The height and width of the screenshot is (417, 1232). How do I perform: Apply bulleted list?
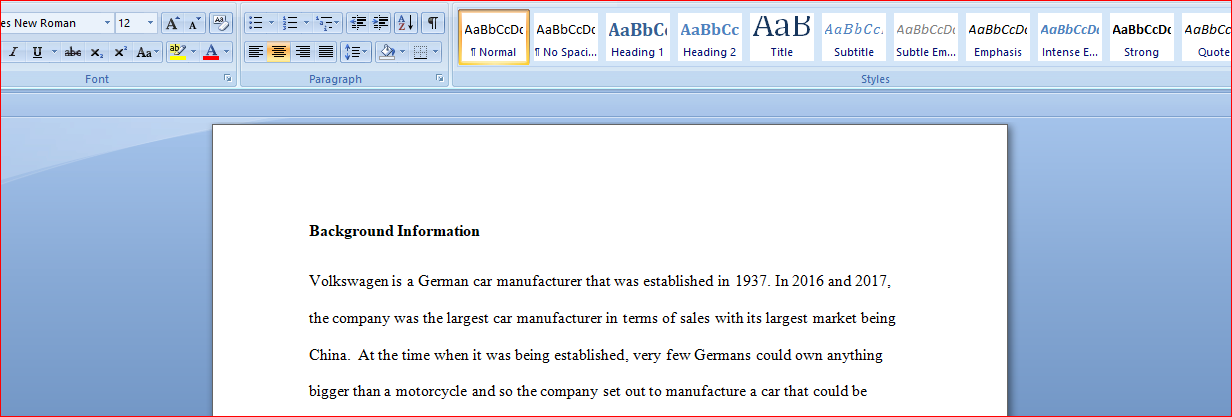256,23
